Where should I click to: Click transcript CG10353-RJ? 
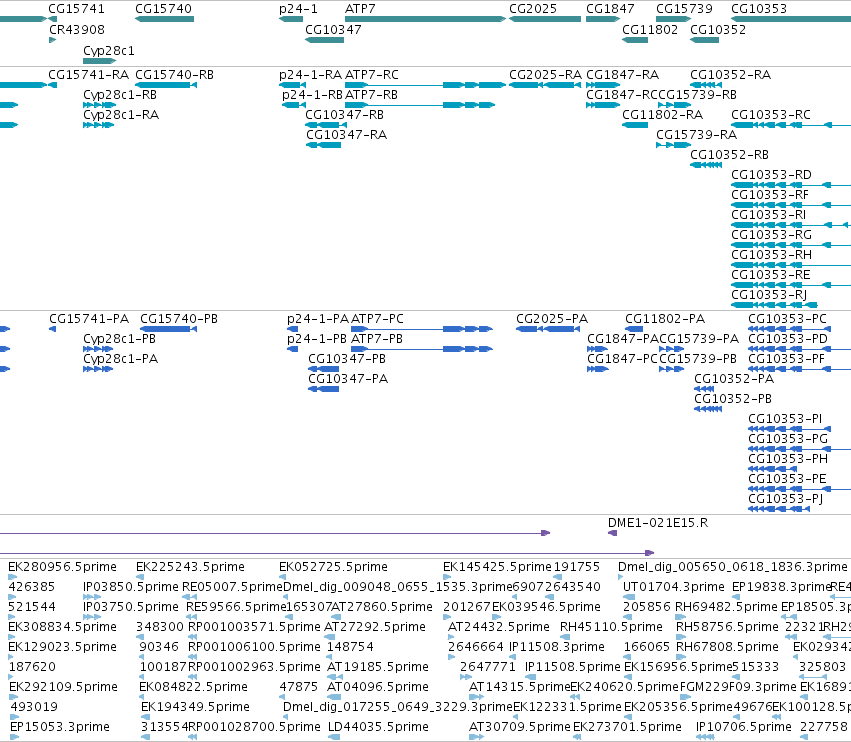coord(774,305)
